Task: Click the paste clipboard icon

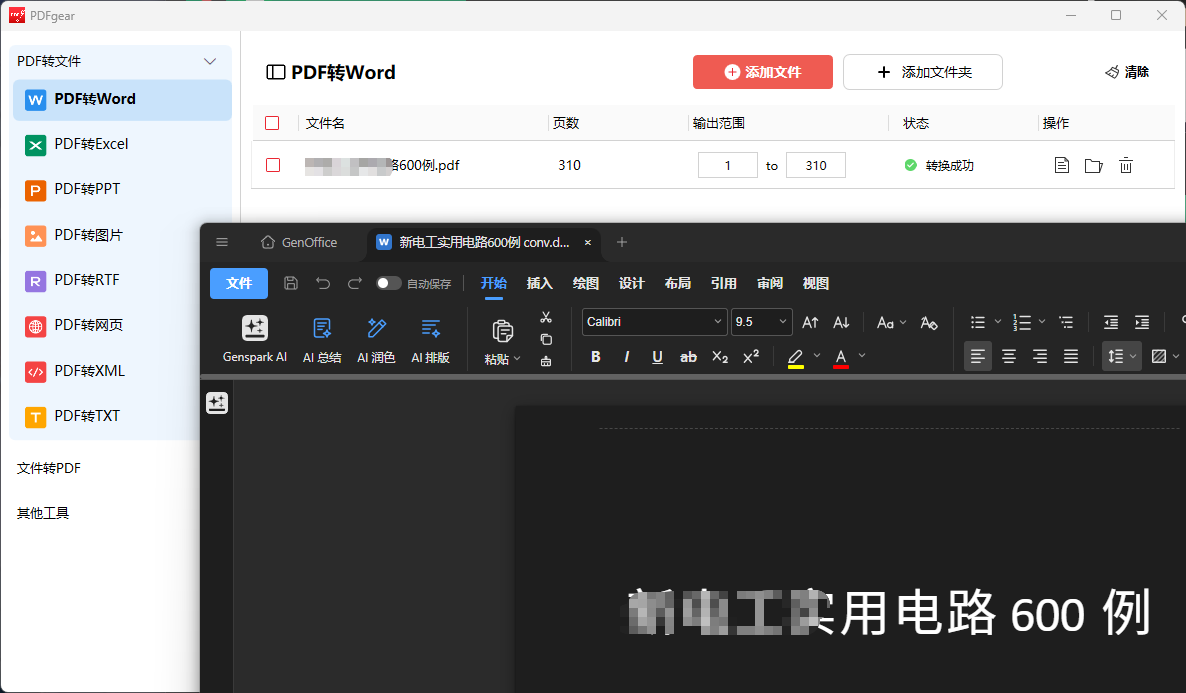Action: [502, 331]
